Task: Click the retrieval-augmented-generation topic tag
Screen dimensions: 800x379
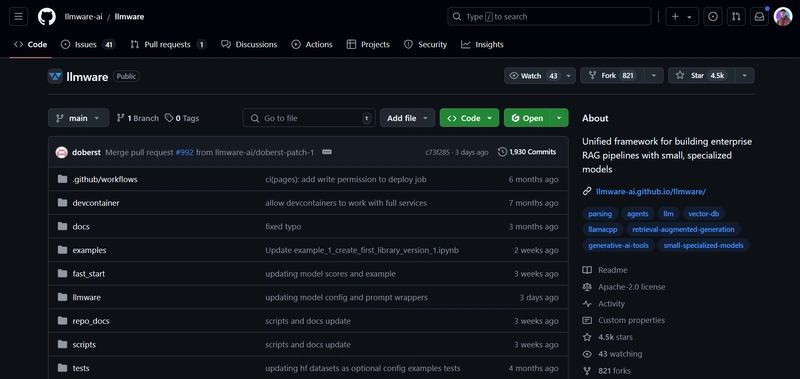Action: coord(683,230)
